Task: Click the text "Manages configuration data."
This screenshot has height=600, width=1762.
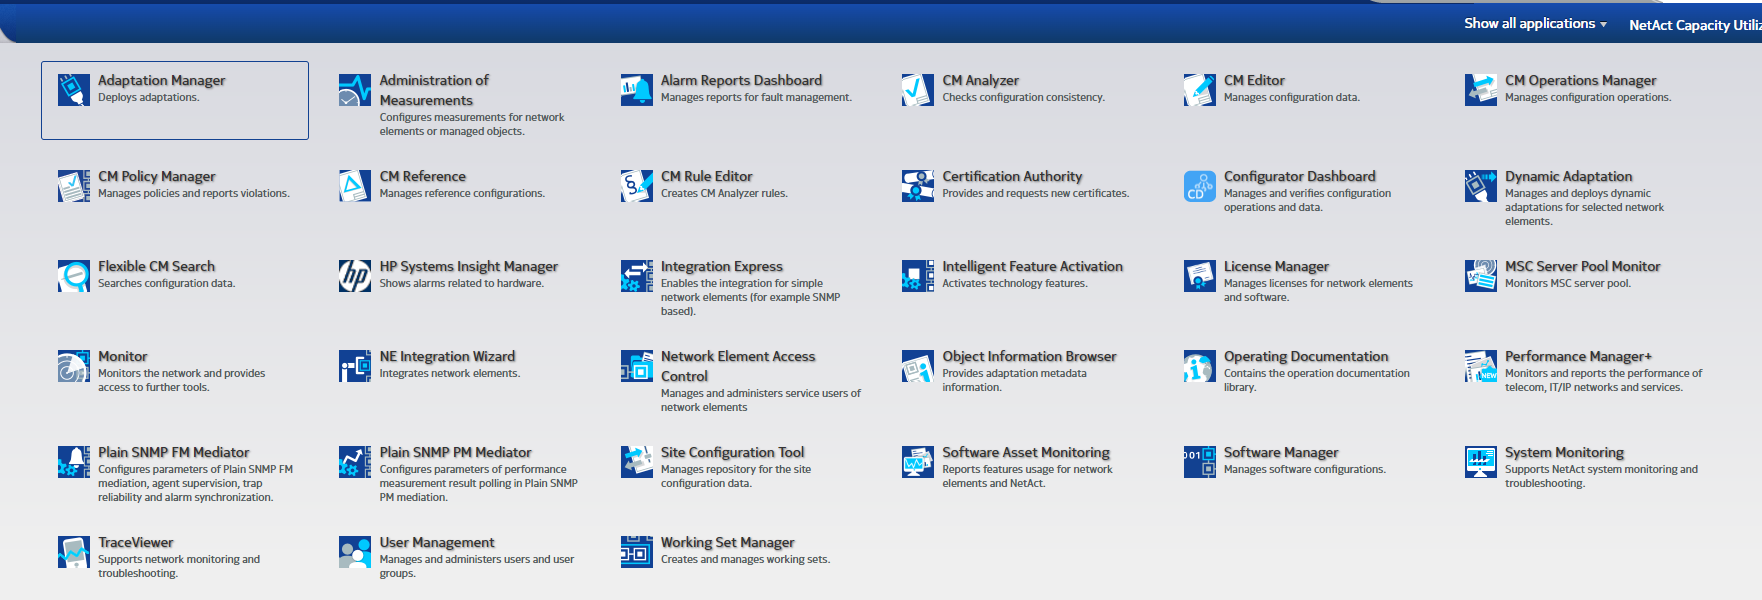Action: 1291,98
